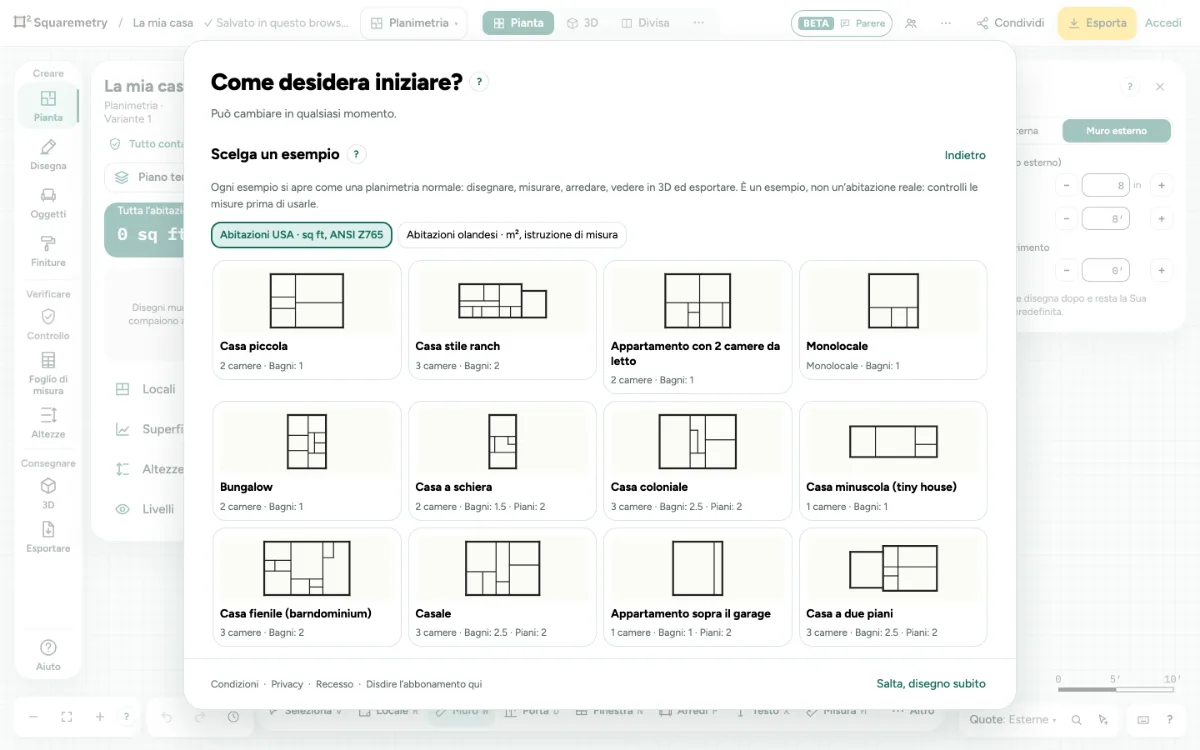The image size is (1200, 750).
Task: Select Abitazioni olandesi m² filter
Action: [x=512, y=235]
